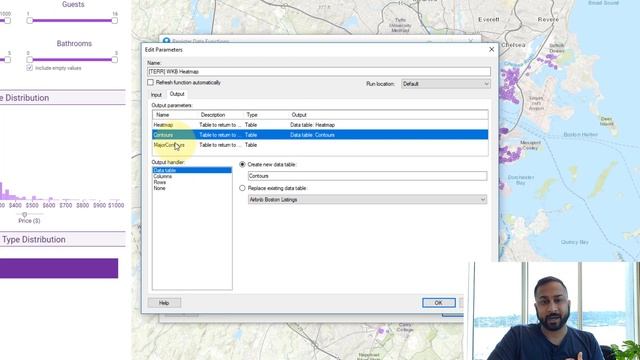Close the Edit Parameters dialog
Screen dimensions: 640x360
(x=491, y=49)
